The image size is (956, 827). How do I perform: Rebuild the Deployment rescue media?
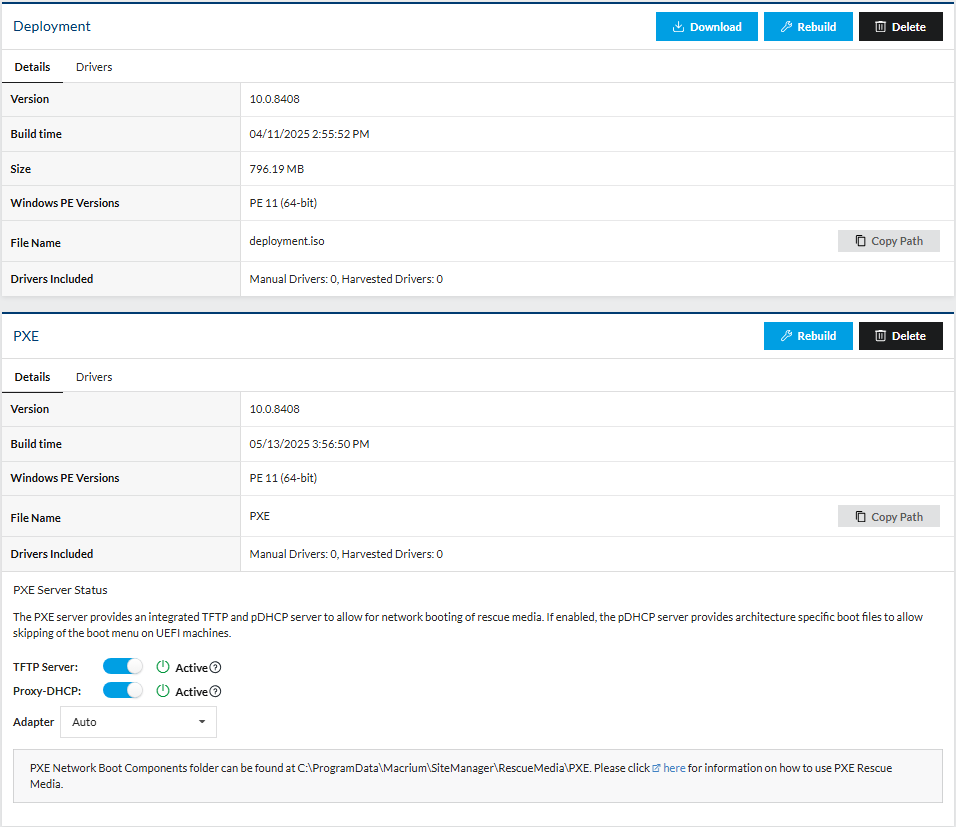click(x=808, y=27)
